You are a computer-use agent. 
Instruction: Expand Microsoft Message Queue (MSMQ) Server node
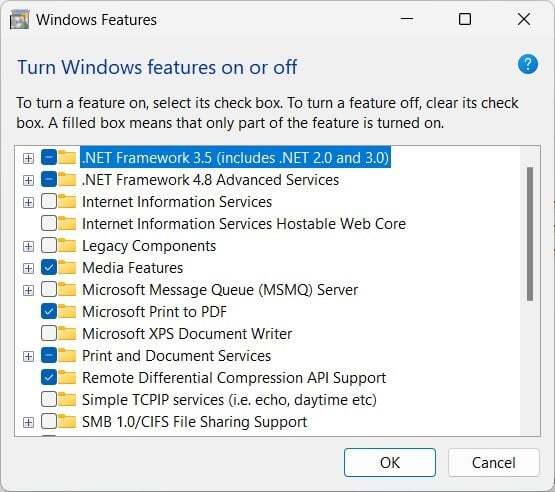(28, 290)
